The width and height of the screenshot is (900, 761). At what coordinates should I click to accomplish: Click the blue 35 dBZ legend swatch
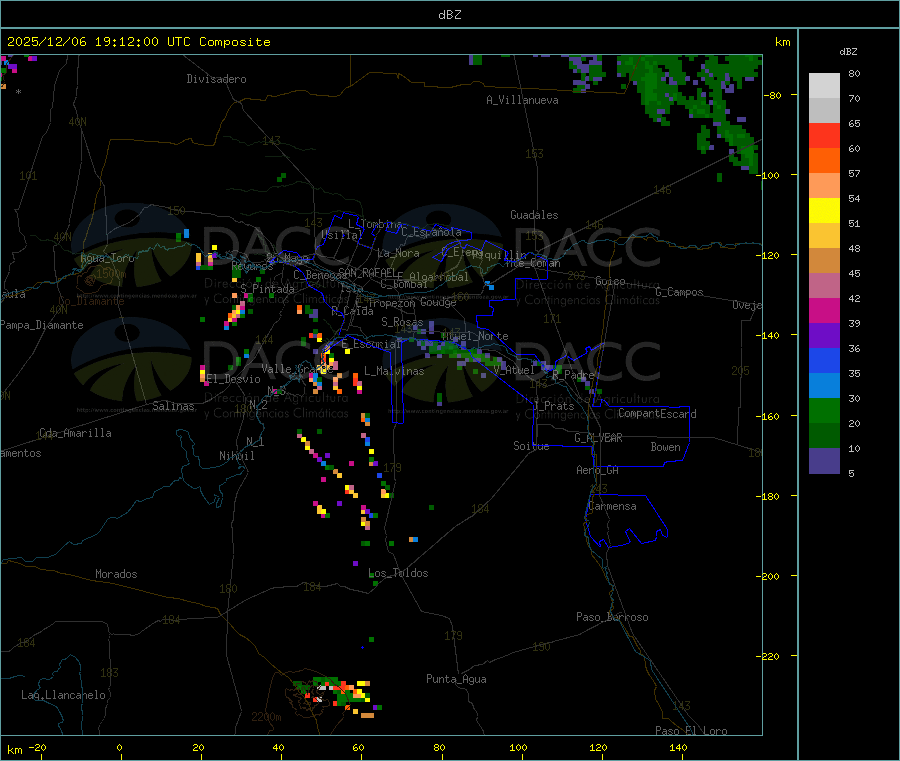pyautogui.click(x=824, y=360)
